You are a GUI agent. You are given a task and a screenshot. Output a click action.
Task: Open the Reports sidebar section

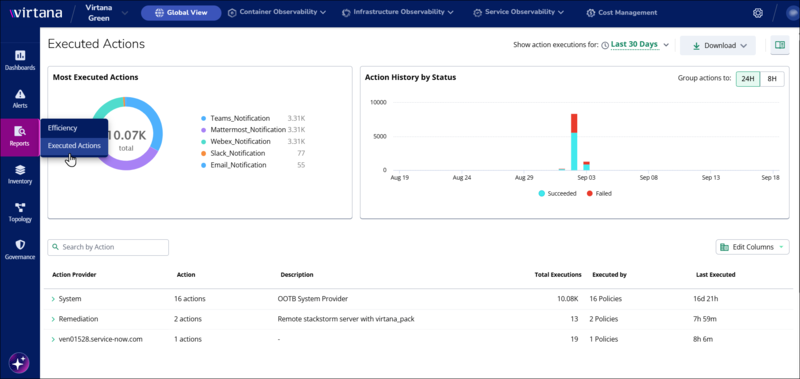click(20, 137)
